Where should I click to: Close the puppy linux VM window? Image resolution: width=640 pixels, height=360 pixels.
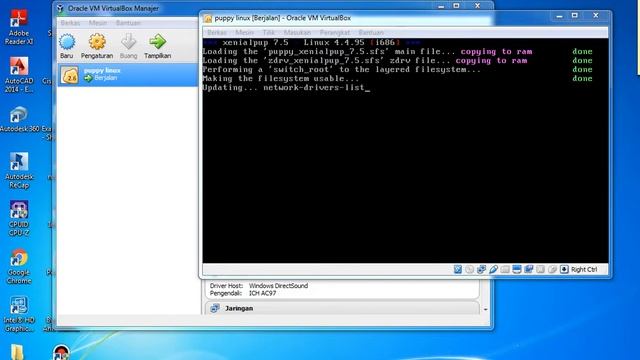coord(596,16)
